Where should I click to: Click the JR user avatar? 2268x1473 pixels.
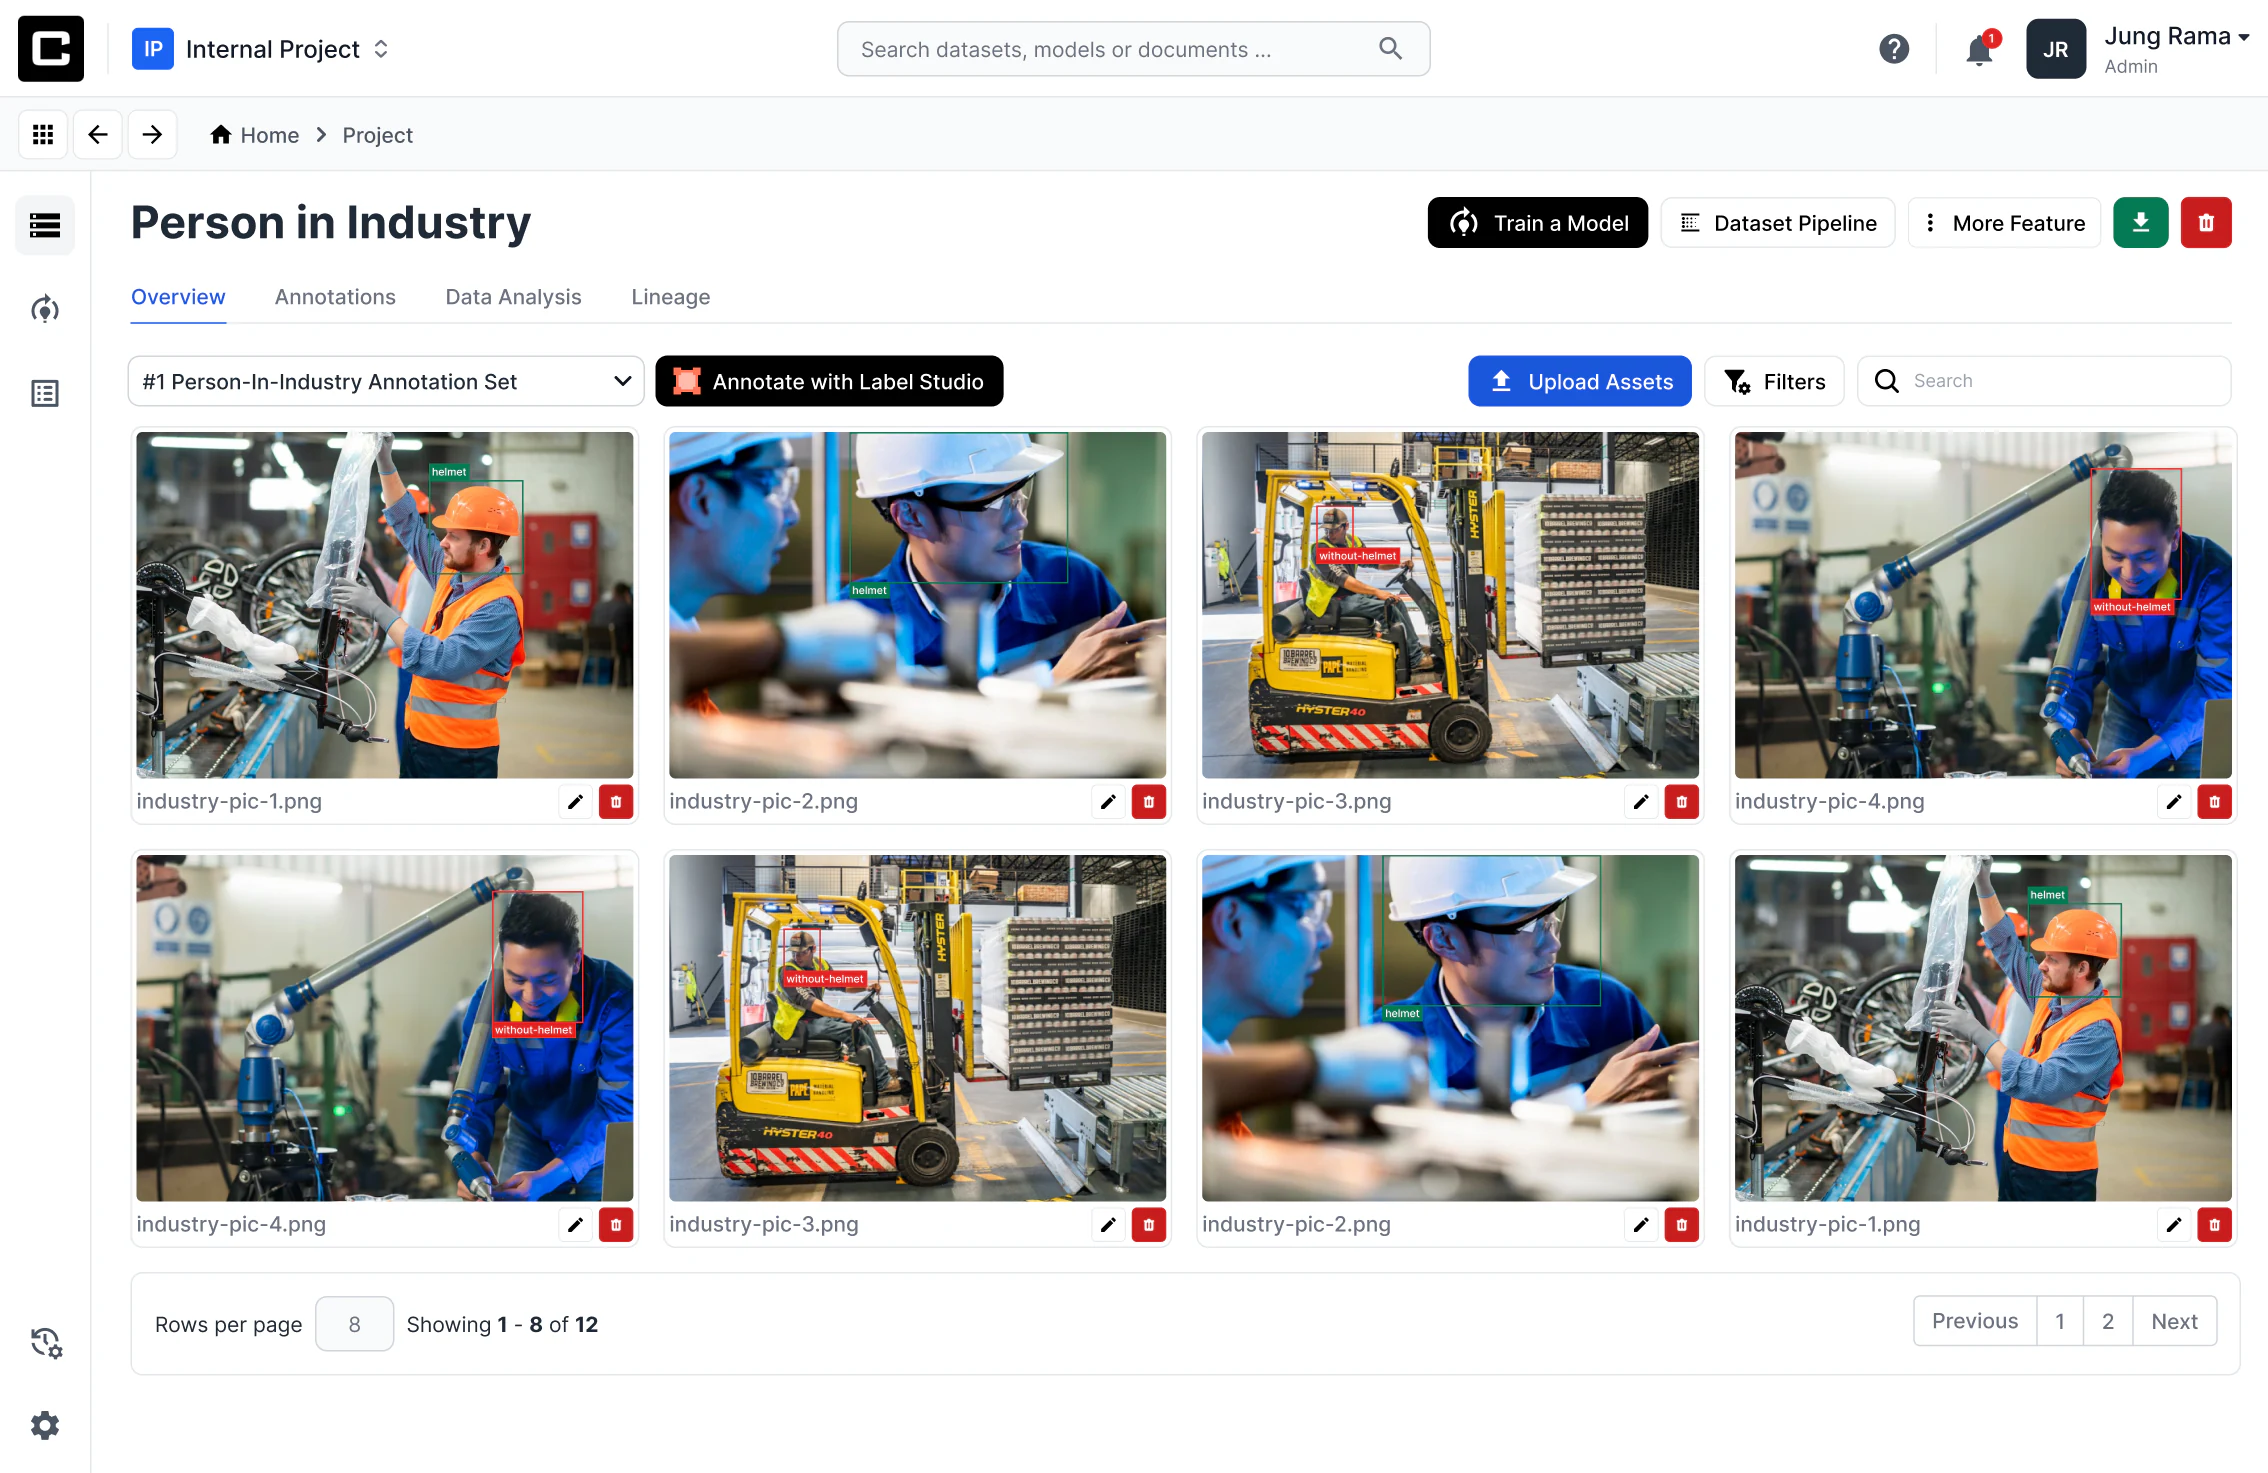pos(2056,49)
